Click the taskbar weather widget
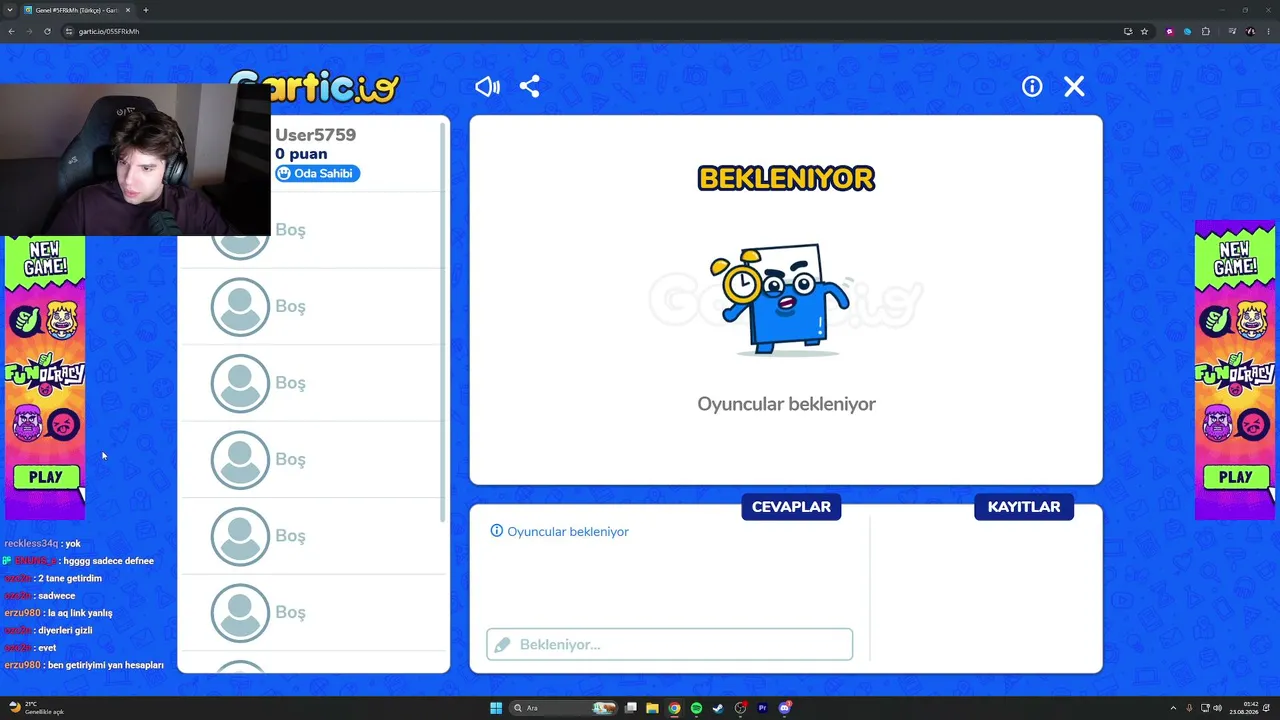 point(36,708)
